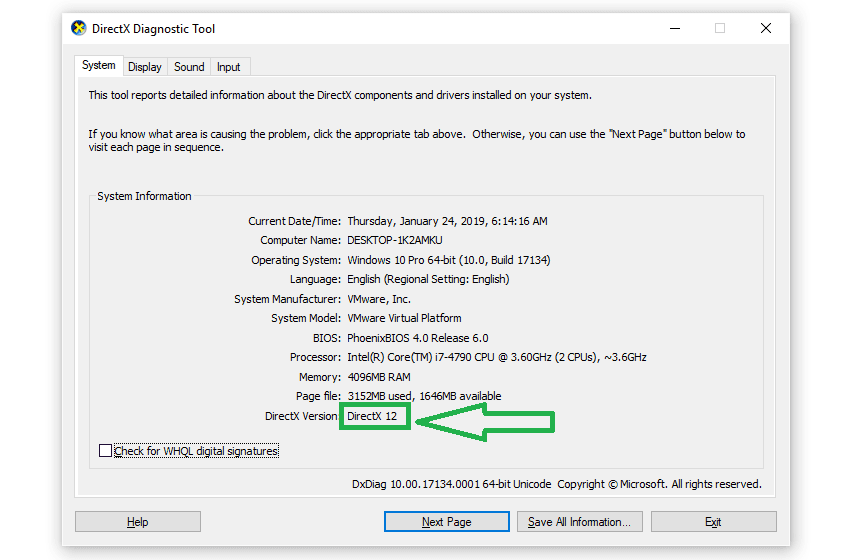Click Page file value 3152MB used

click(x=424, y=396)
